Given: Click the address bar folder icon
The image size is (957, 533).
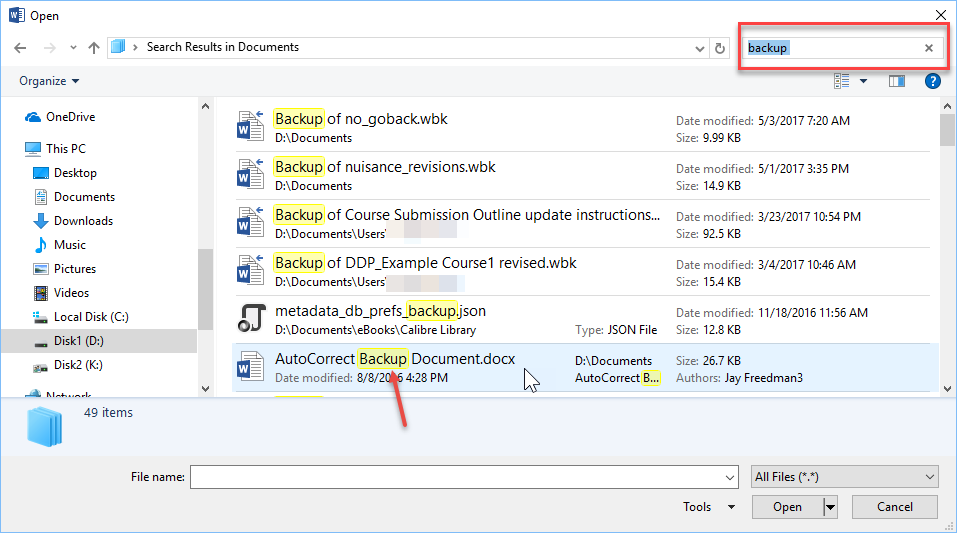Looking at the screenshot, I should click(x=118, y=47).
